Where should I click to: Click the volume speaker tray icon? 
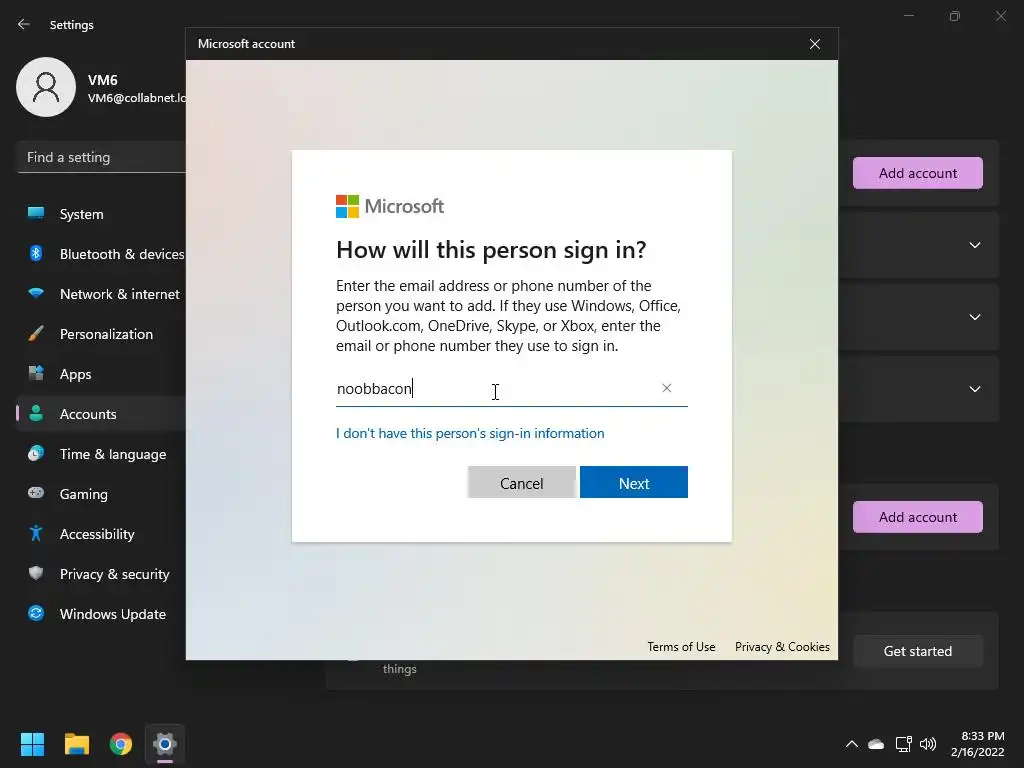pos(927,744)
